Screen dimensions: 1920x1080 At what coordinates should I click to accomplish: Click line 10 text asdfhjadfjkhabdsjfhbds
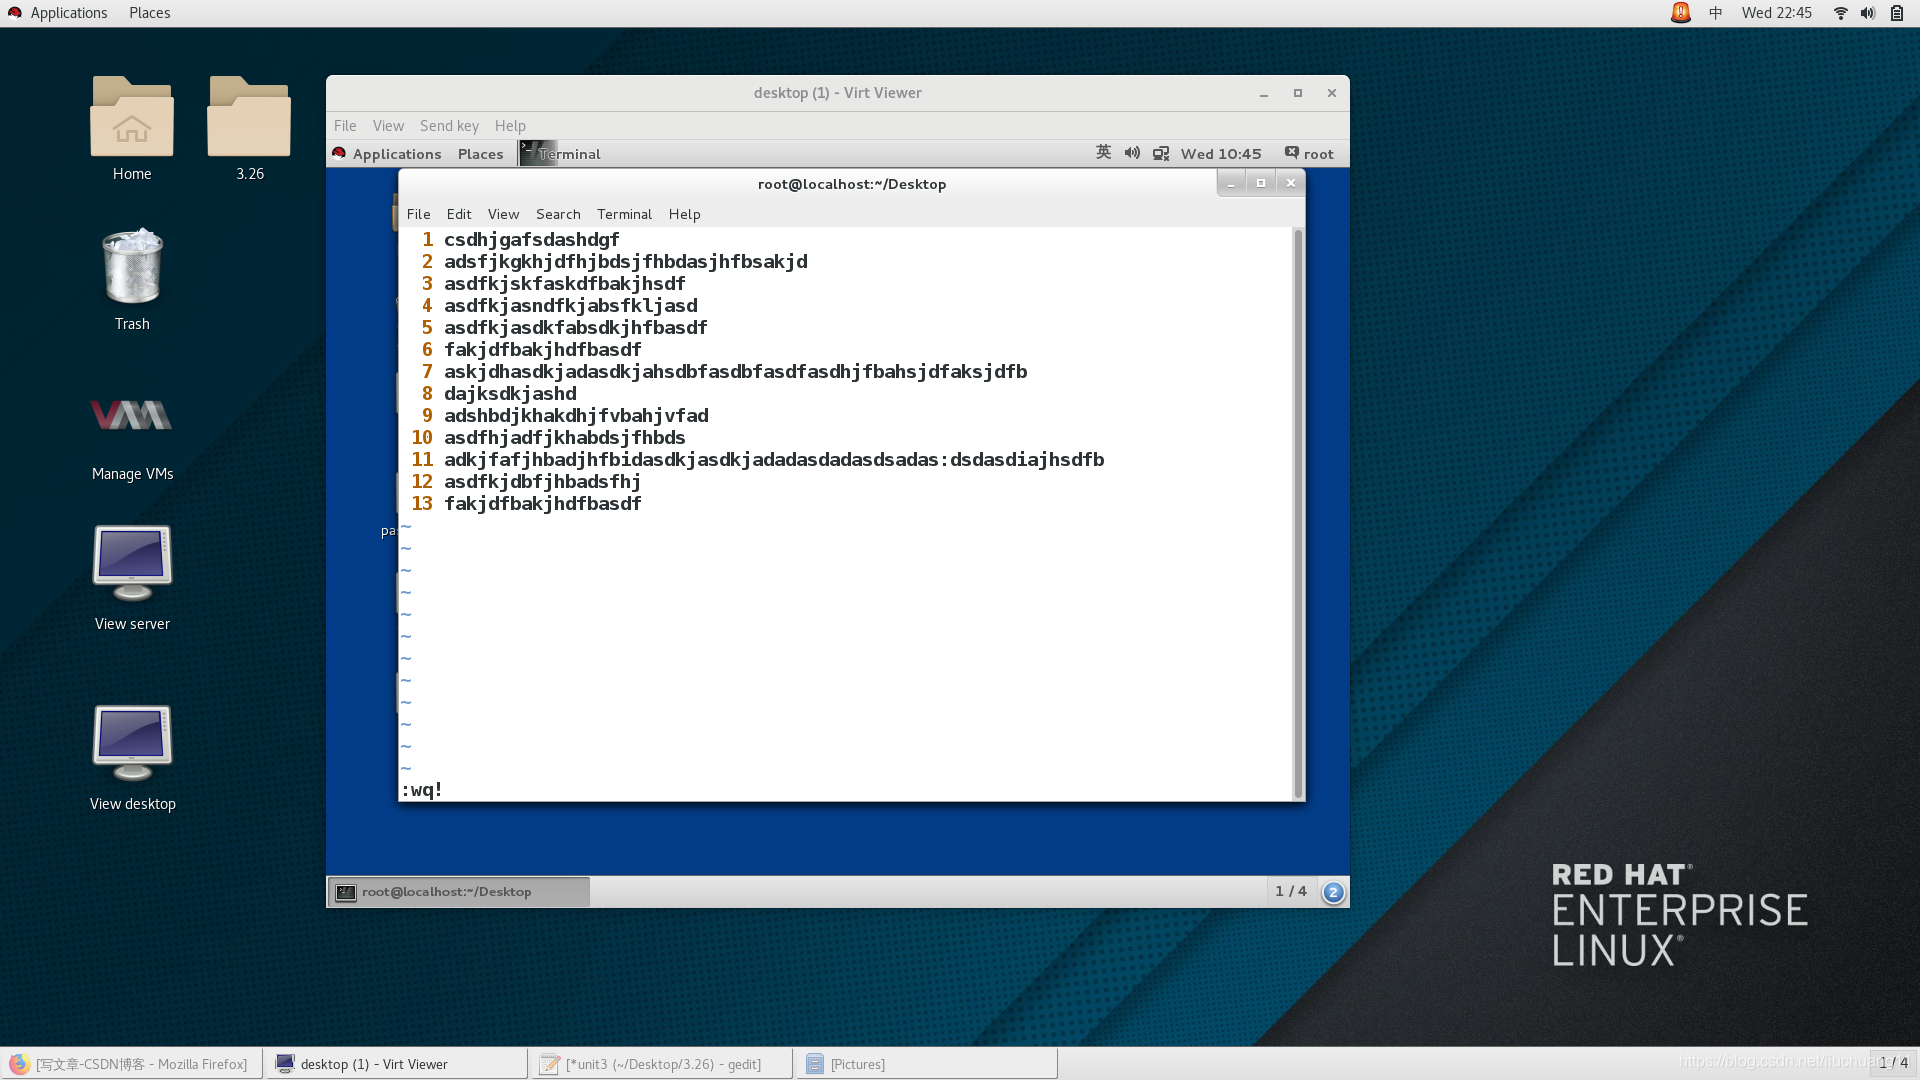pyautogui.click(x=564, y=438)
